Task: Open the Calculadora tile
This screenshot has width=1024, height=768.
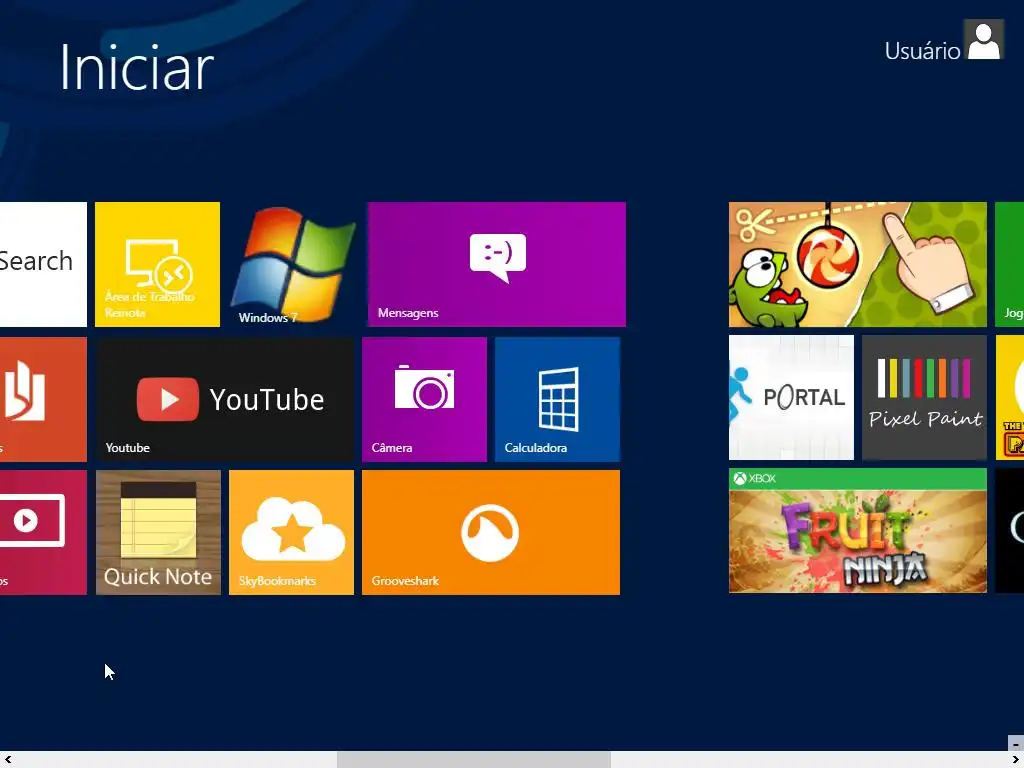Action: [x=558, y=400]
